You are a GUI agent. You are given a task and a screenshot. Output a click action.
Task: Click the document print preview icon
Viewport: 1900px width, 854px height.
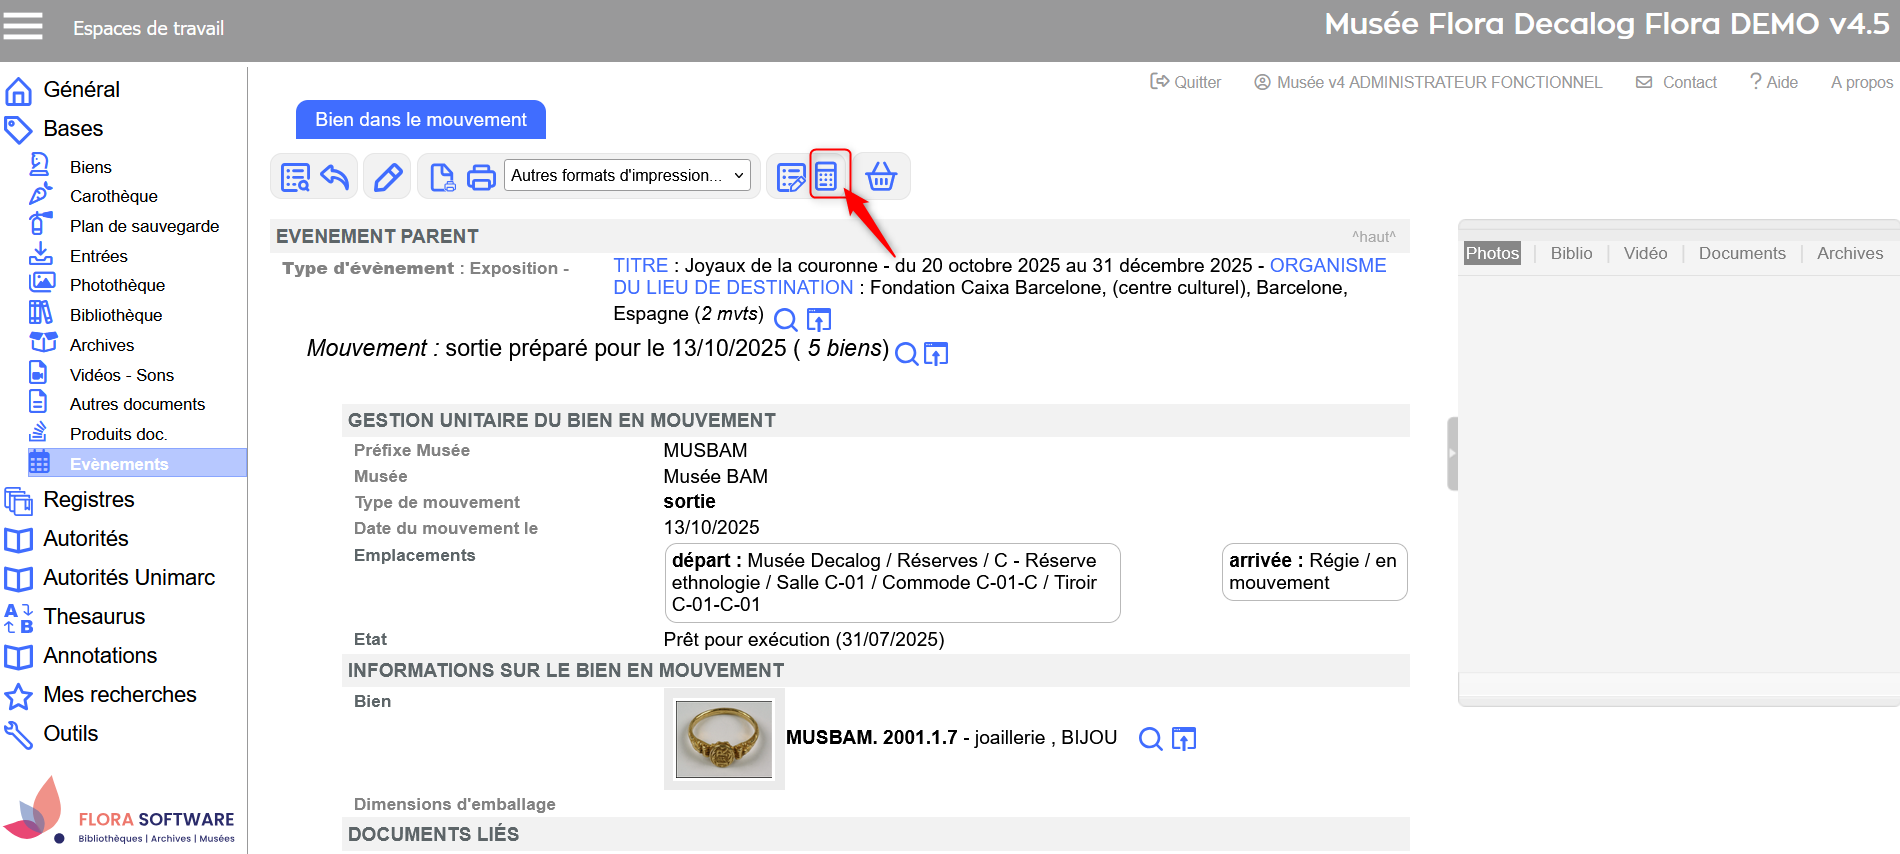coord(442,177)
